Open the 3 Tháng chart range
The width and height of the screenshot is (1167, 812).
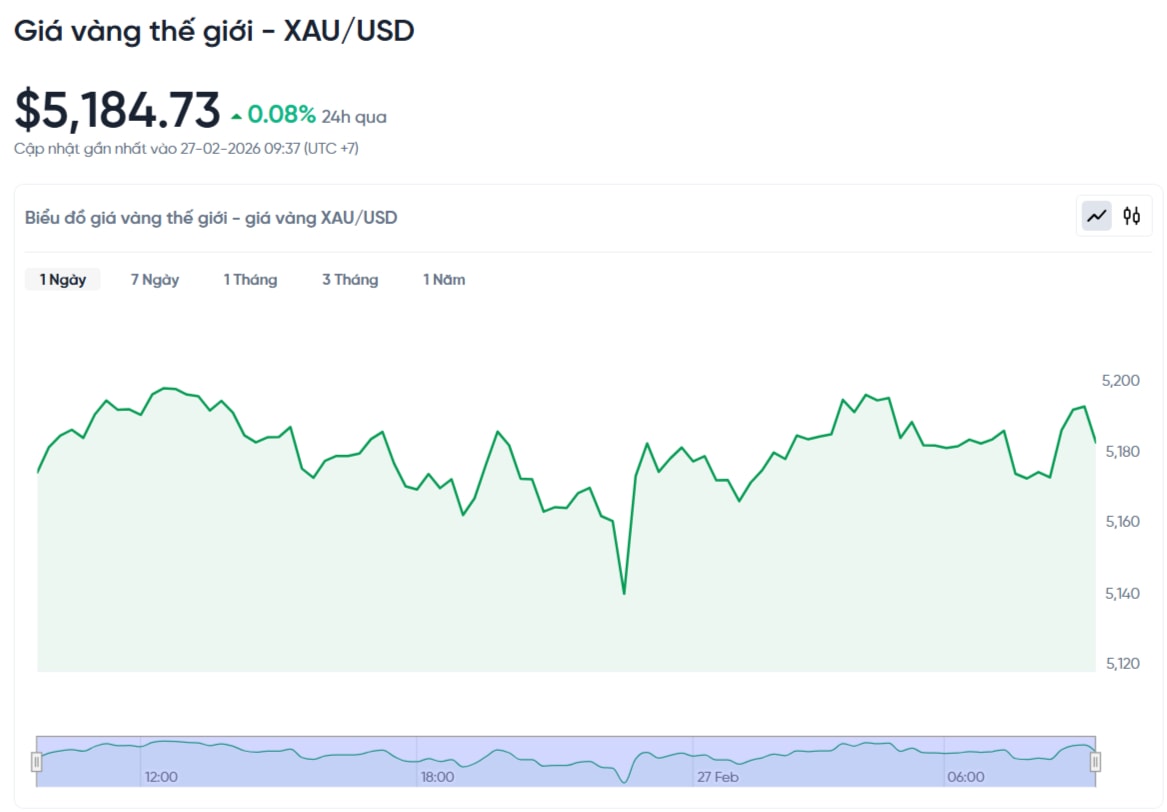tap(350, 280)
